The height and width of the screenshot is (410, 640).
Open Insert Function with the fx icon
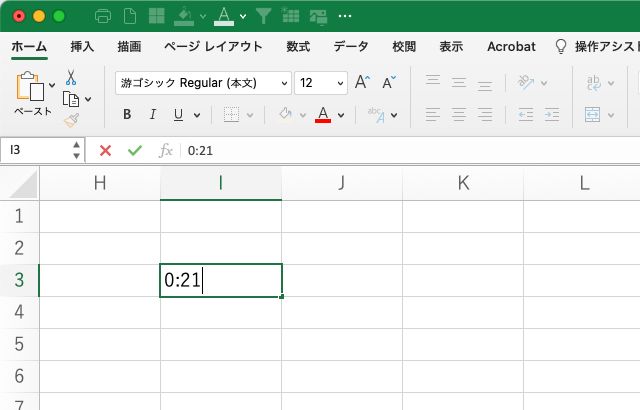point(166,150)
